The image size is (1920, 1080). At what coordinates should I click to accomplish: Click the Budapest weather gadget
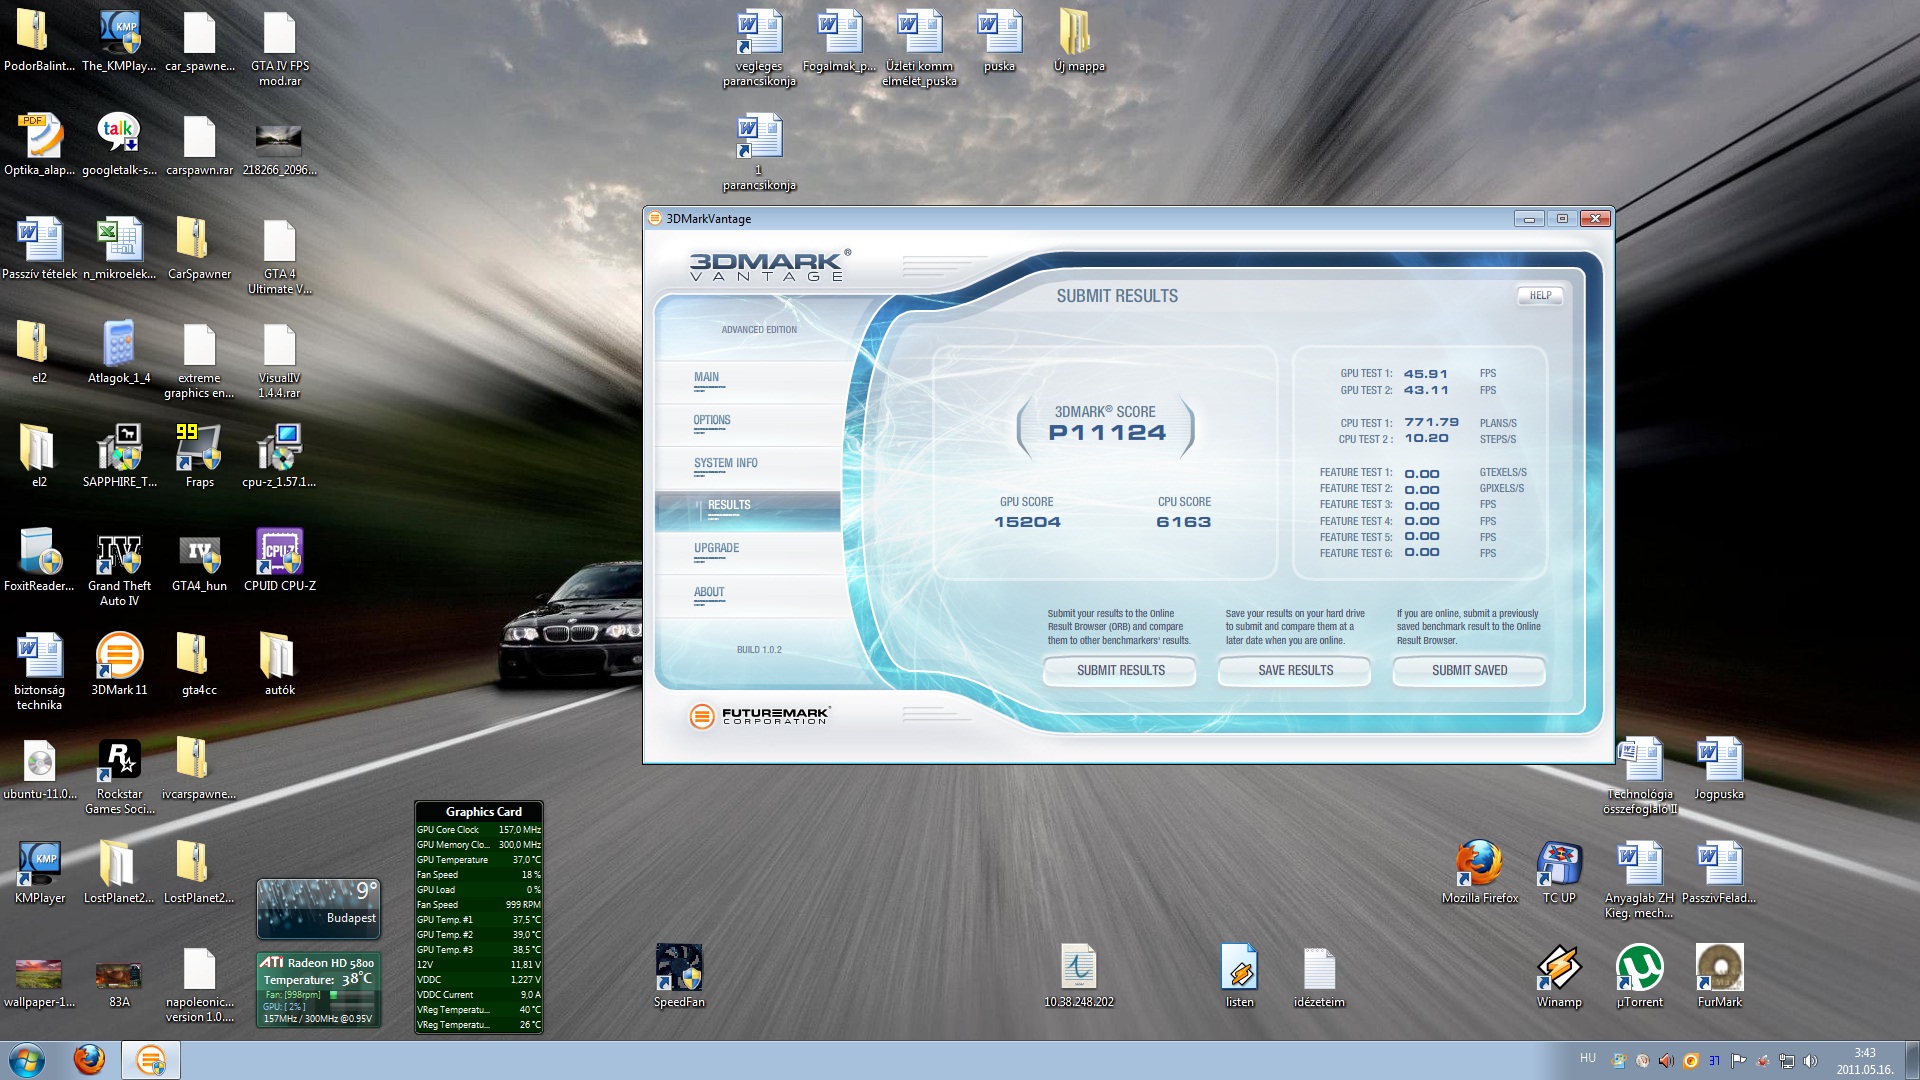pyautogui.click(x=318, y=908)
